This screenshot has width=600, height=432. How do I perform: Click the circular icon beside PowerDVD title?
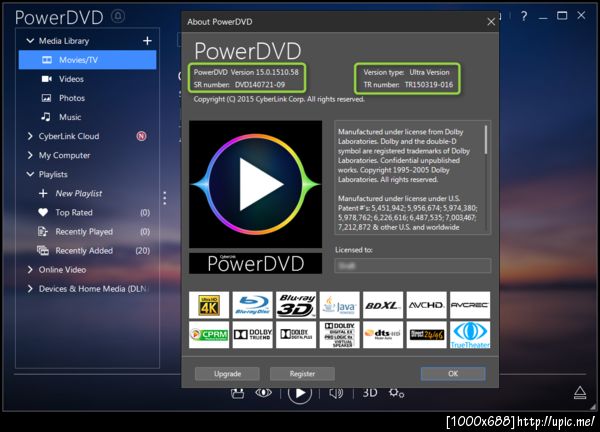(x=118, y=16)
